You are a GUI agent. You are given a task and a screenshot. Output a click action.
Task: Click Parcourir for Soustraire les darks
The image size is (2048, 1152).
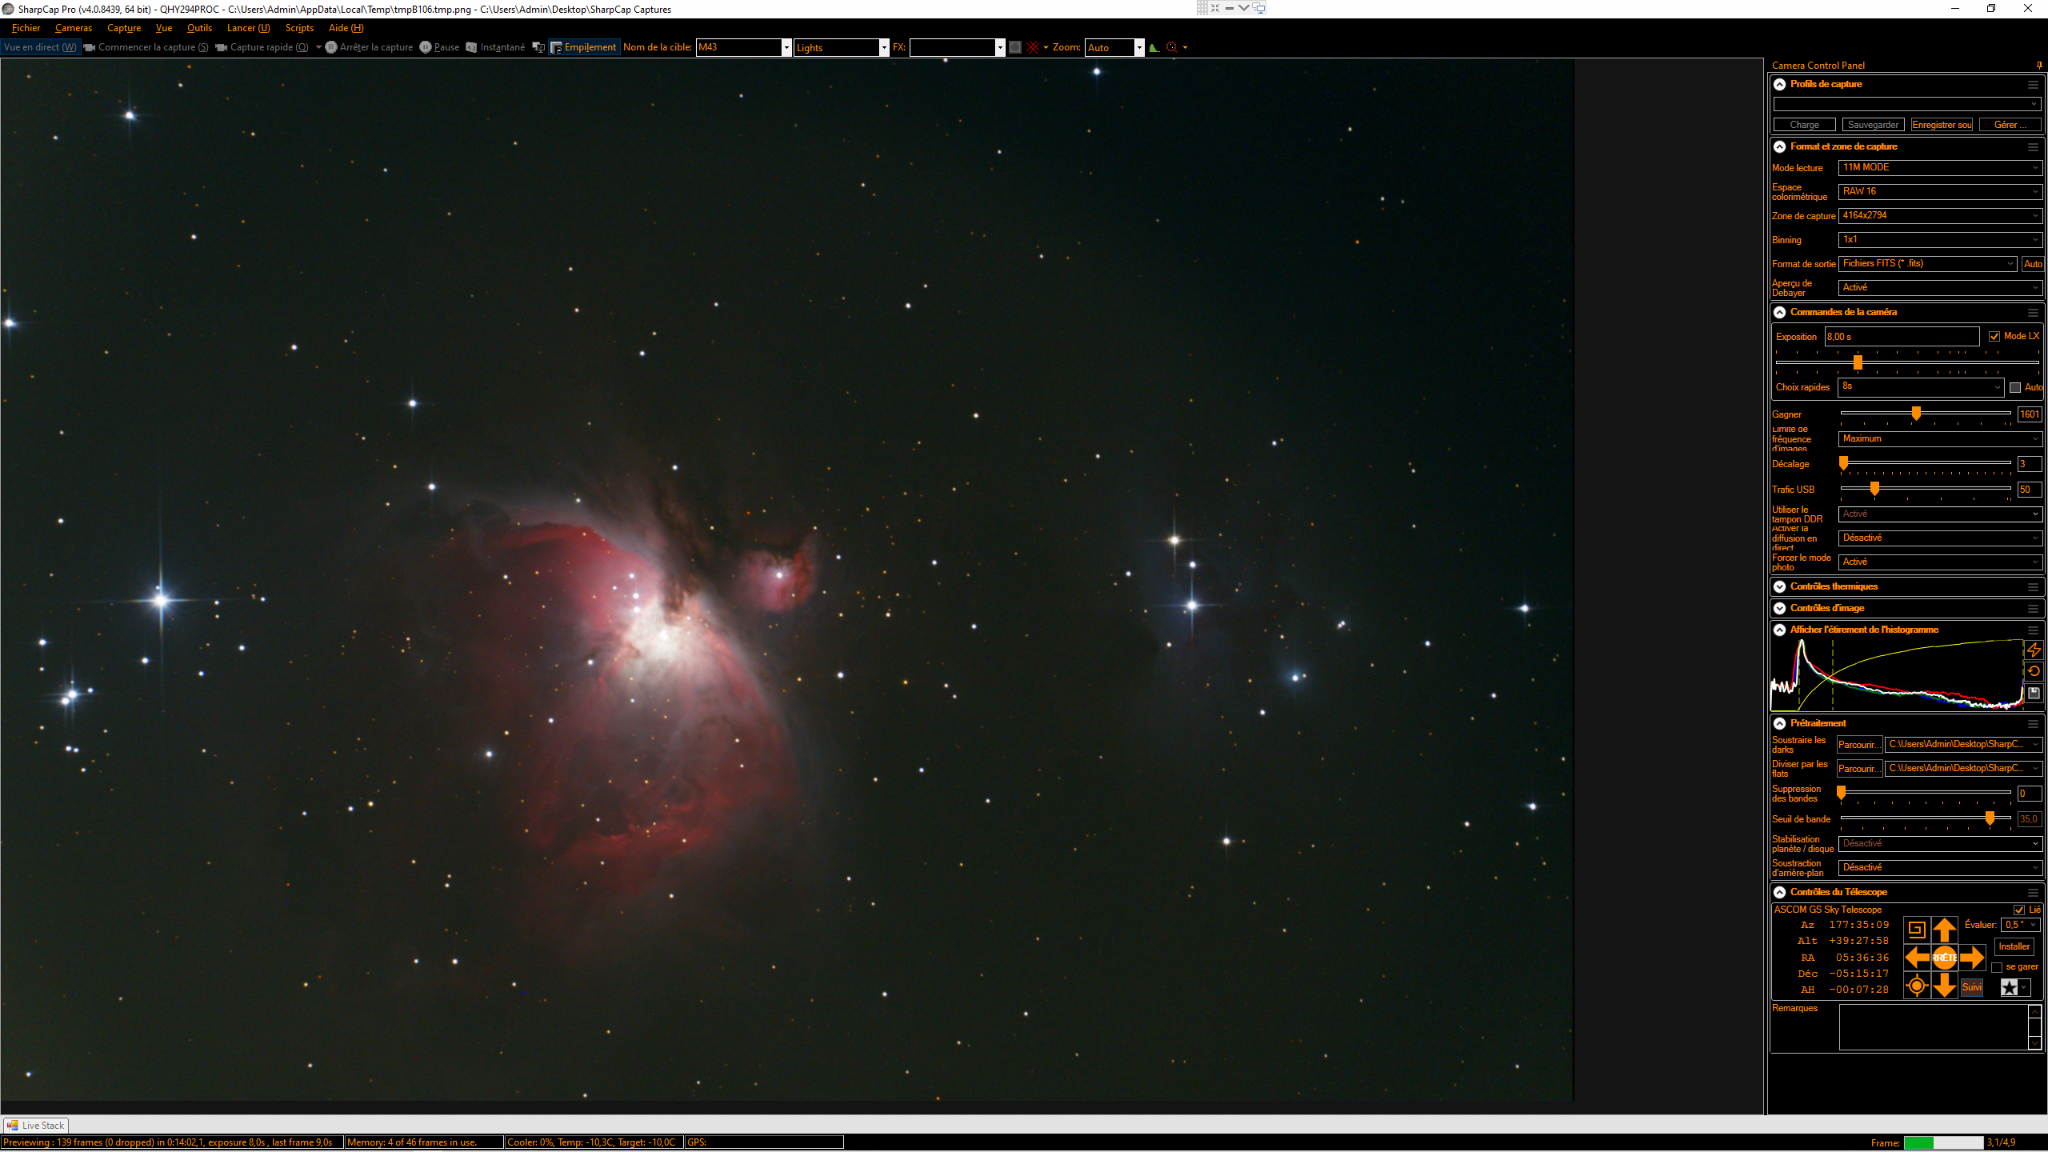coord(1858,744)
